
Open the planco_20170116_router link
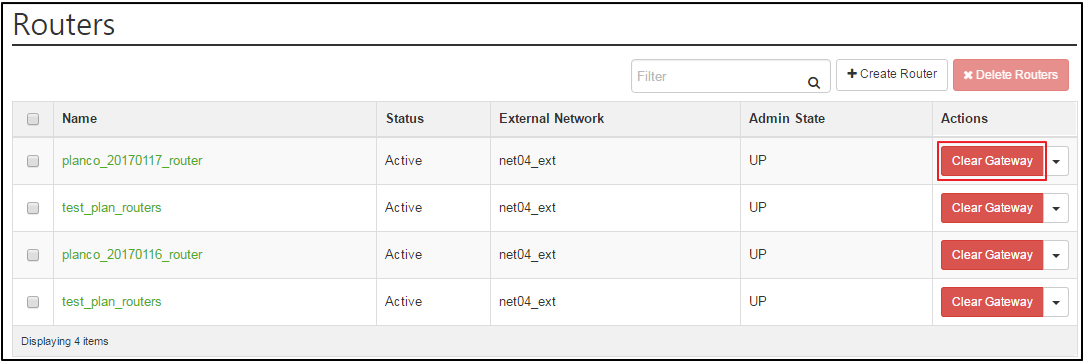click(132, 255)
